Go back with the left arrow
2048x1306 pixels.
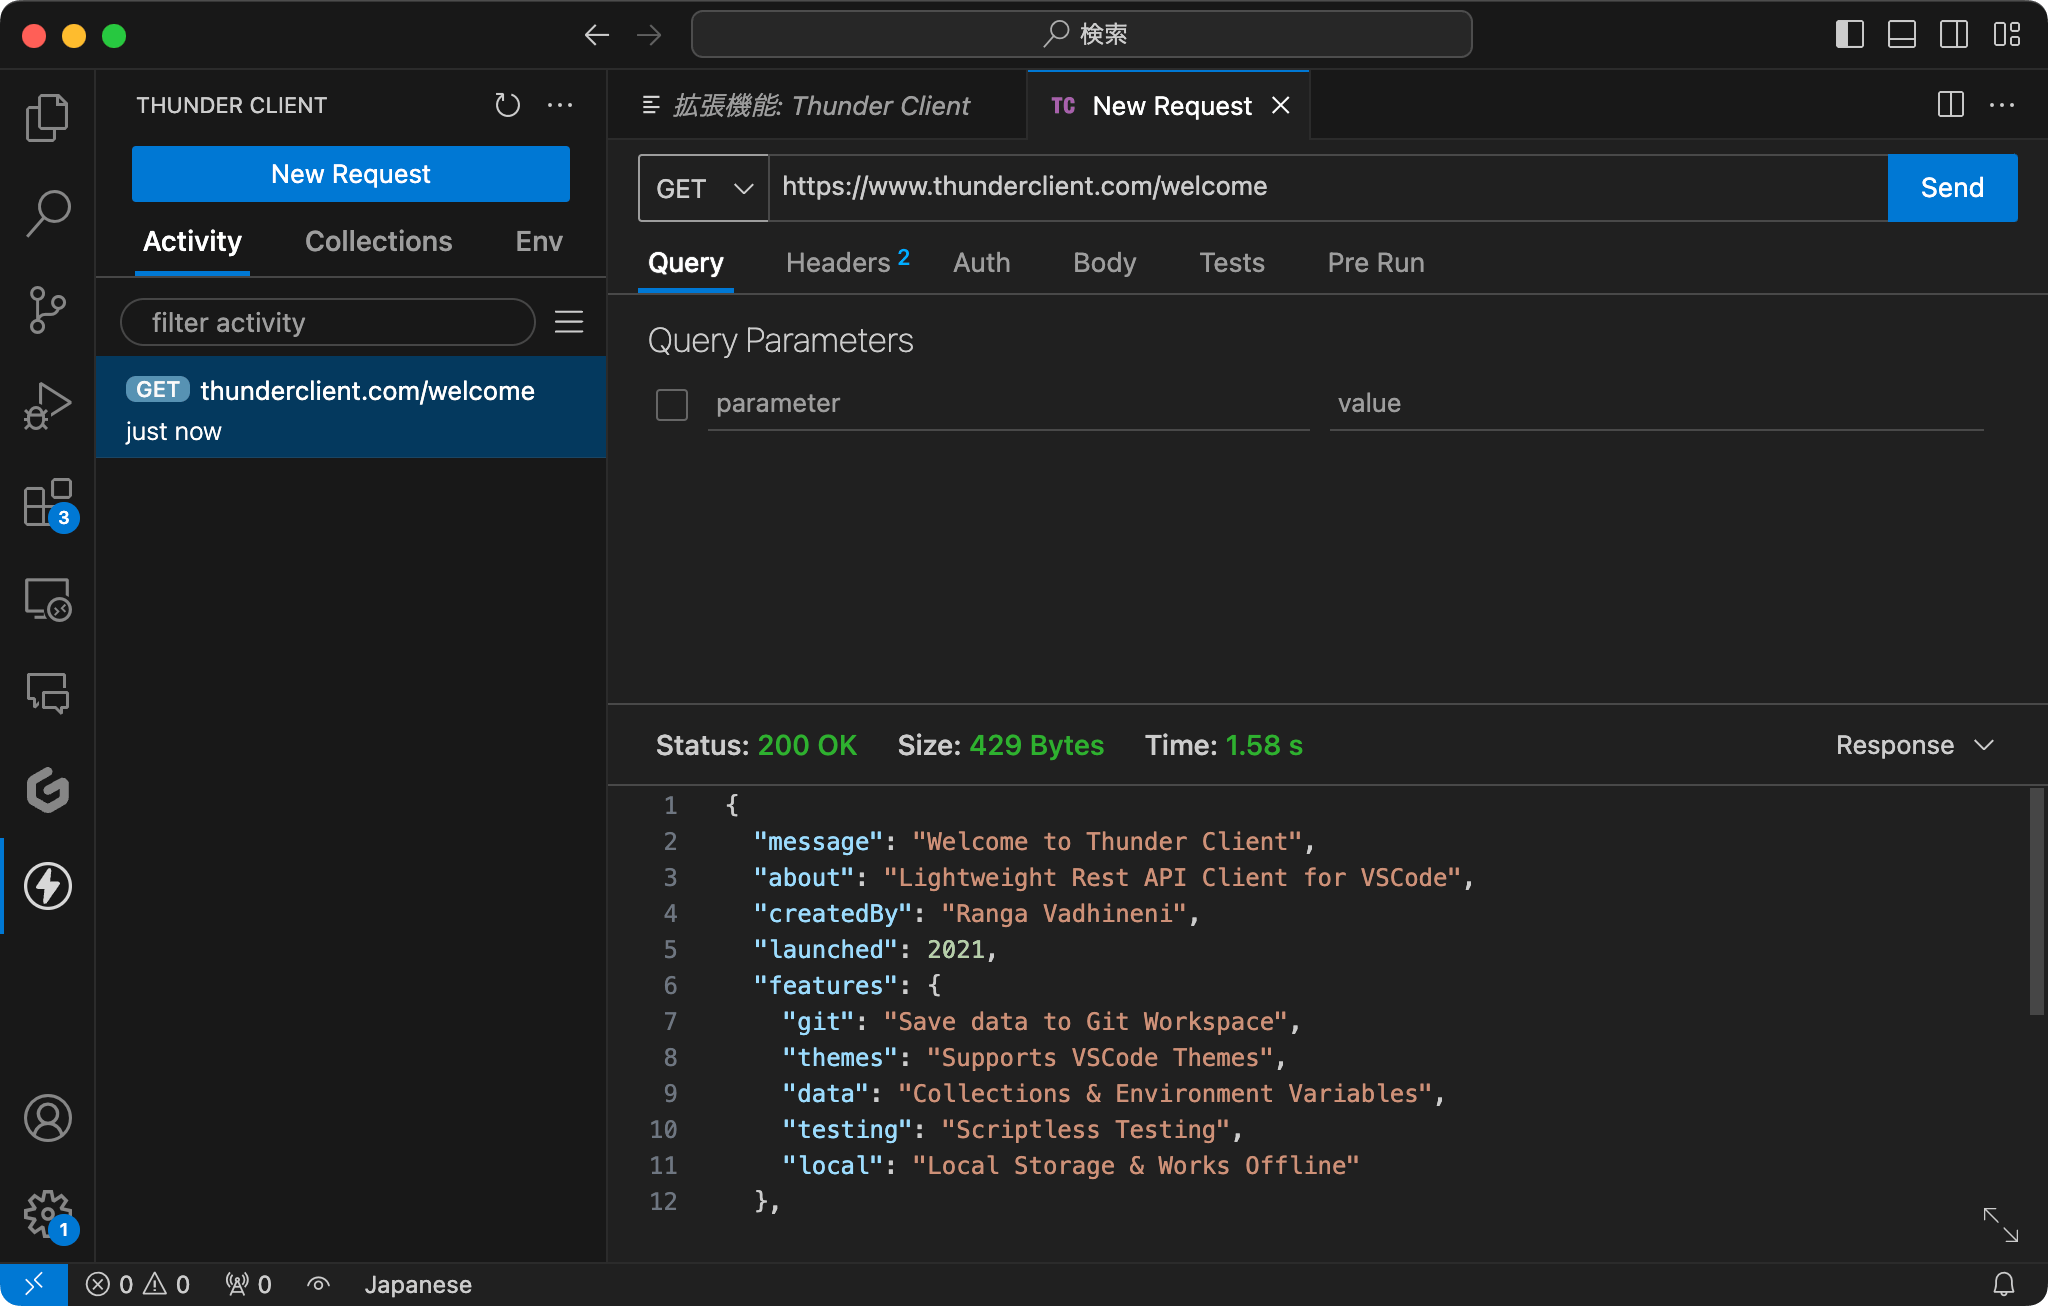coord(597,35)
